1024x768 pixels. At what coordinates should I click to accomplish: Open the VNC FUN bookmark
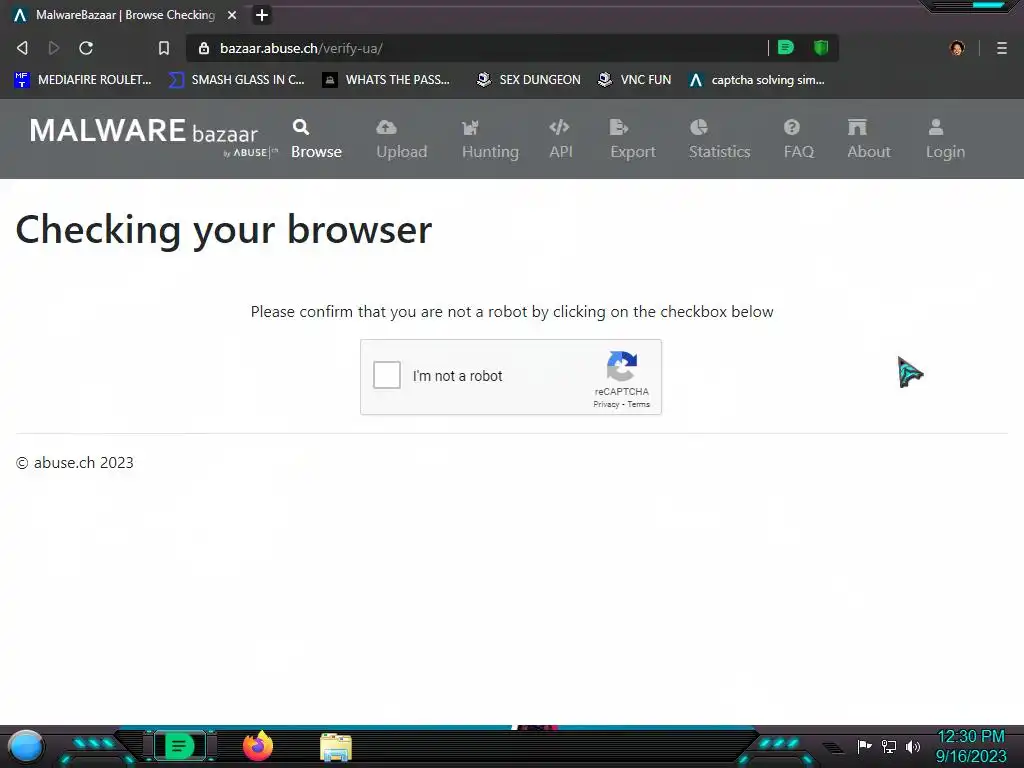pyautogui.click(x=634, y=80)
